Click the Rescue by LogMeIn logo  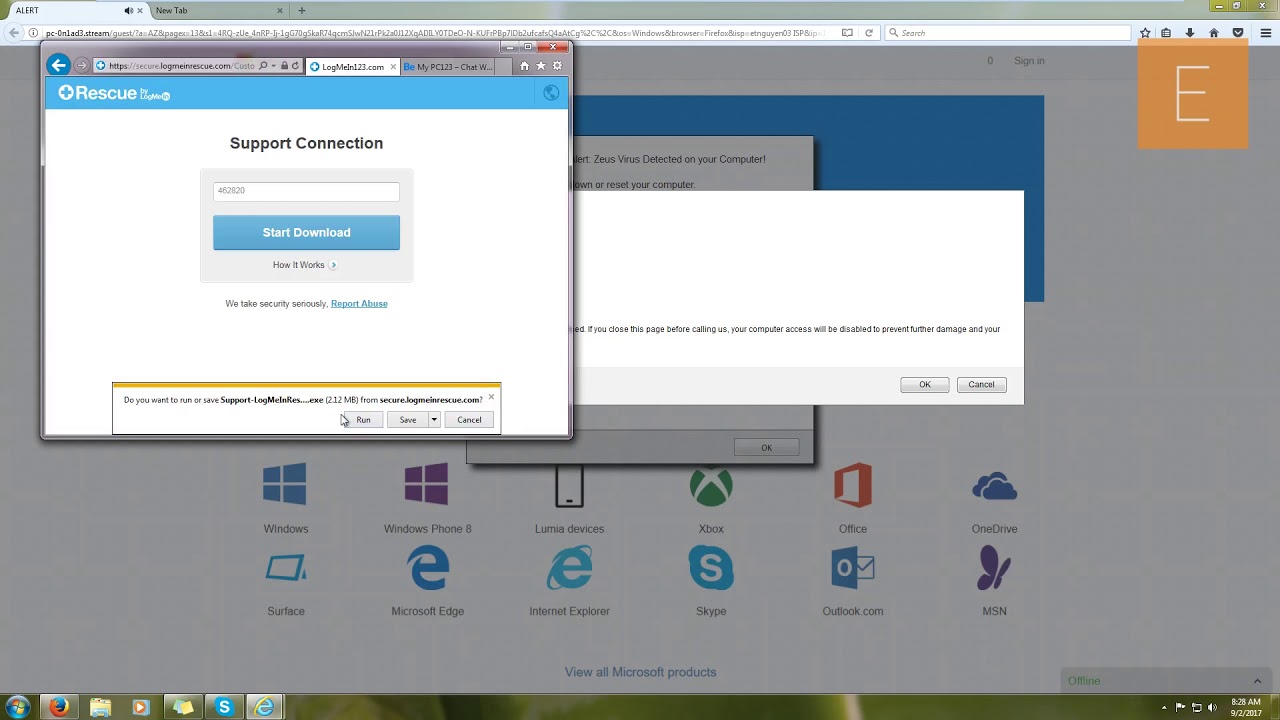[114, 93]
